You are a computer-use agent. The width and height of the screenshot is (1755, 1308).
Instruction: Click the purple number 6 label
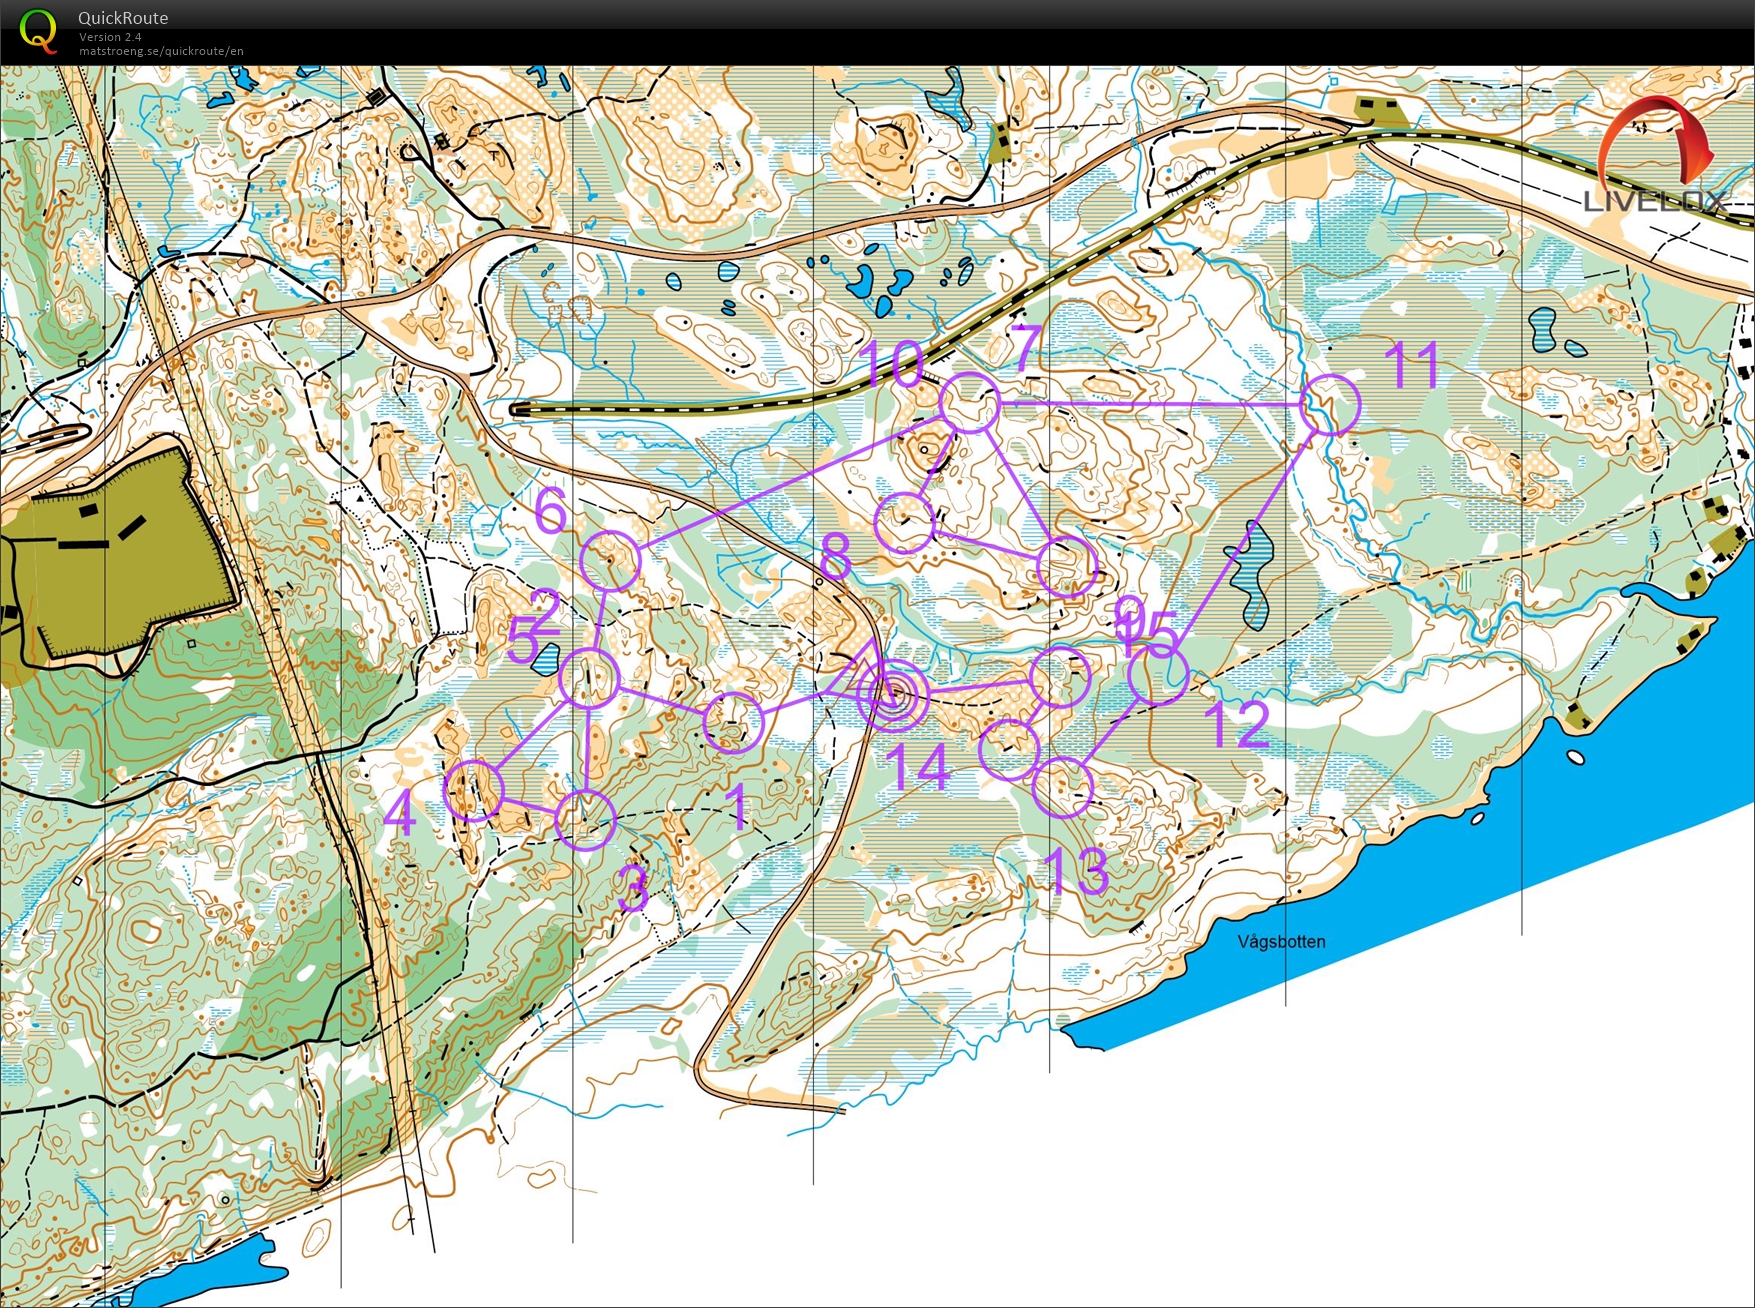pyautogui.click(x=551, y=510)
